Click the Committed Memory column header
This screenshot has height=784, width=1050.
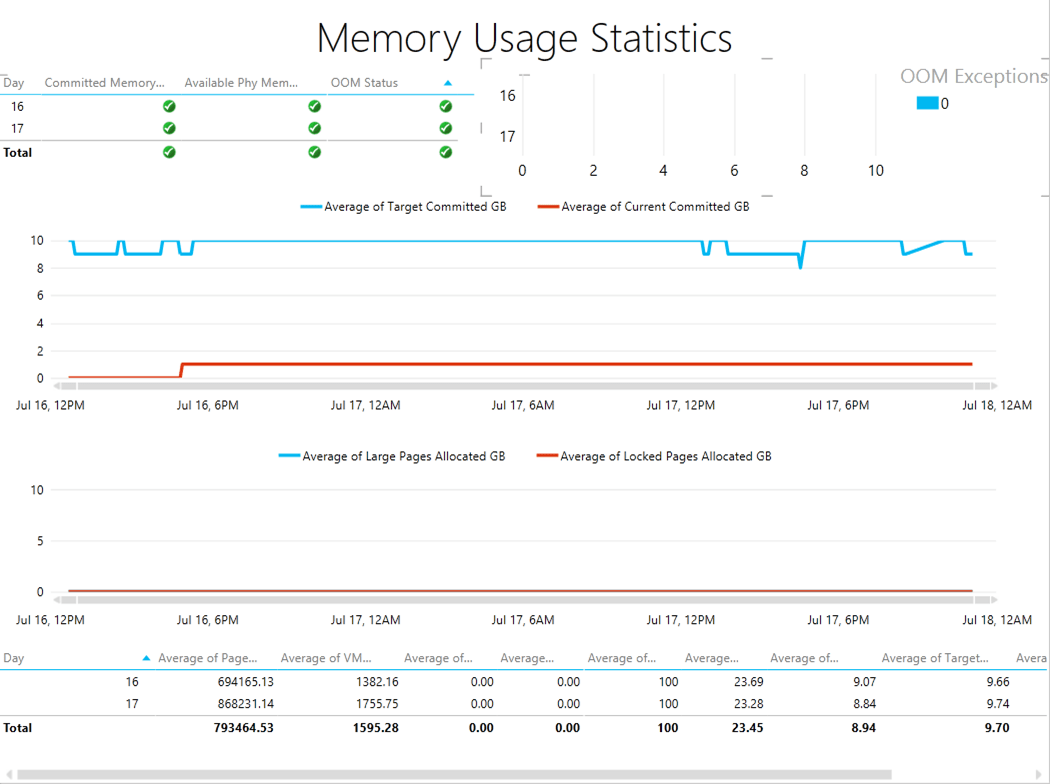[x=104, y=83]
